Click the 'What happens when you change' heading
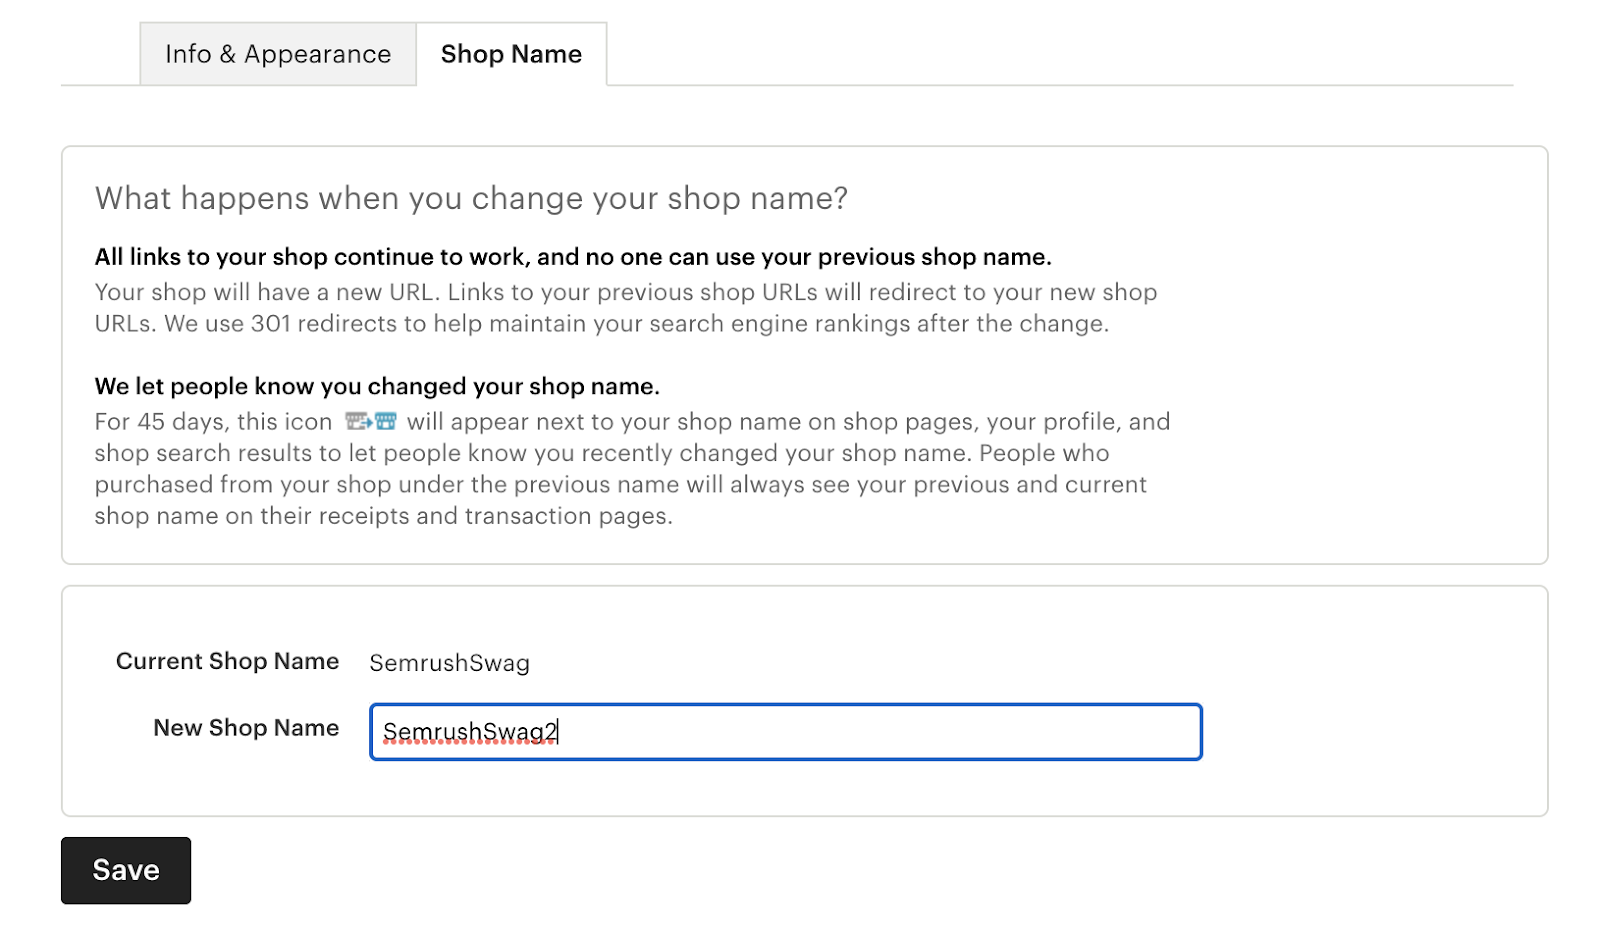Screen dimensions: 1600x934 tap(471, 198)
